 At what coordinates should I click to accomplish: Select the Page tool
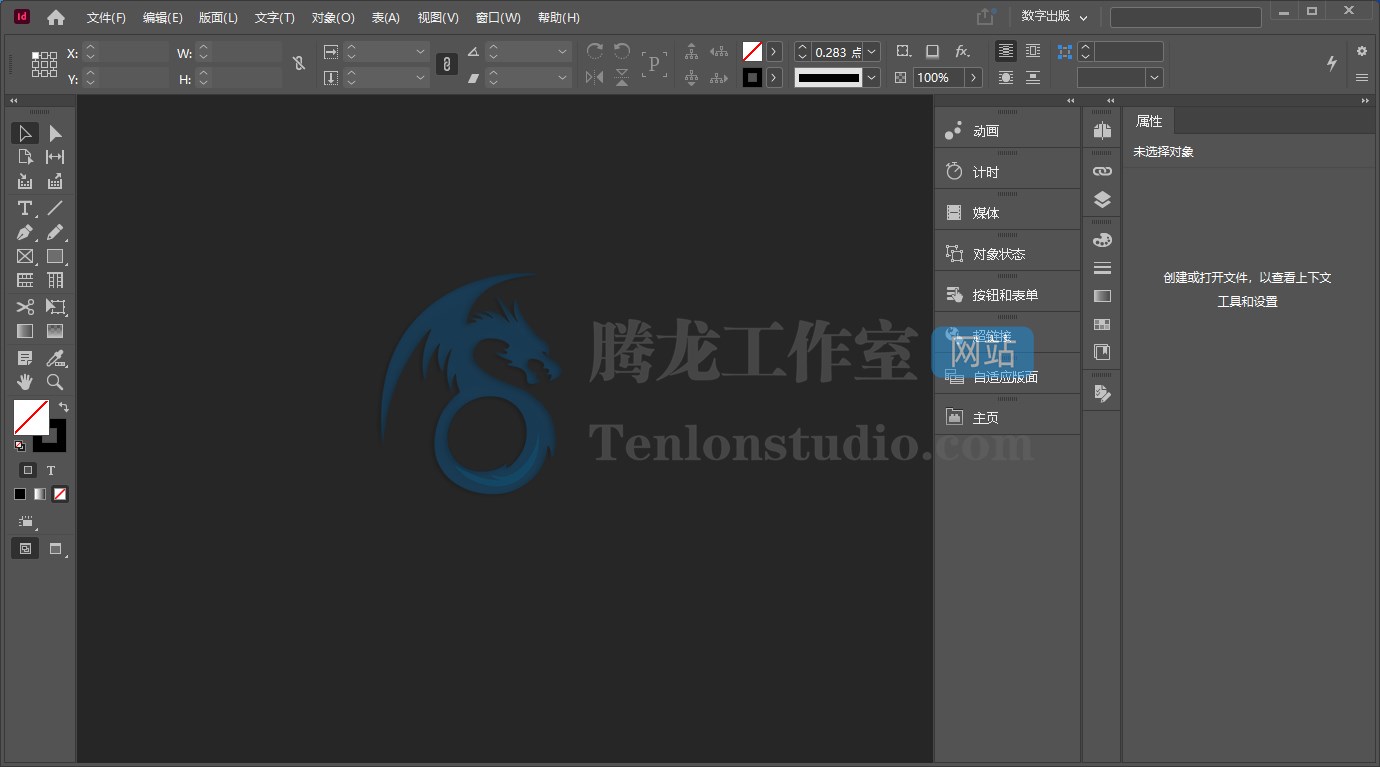coord(25,157)
